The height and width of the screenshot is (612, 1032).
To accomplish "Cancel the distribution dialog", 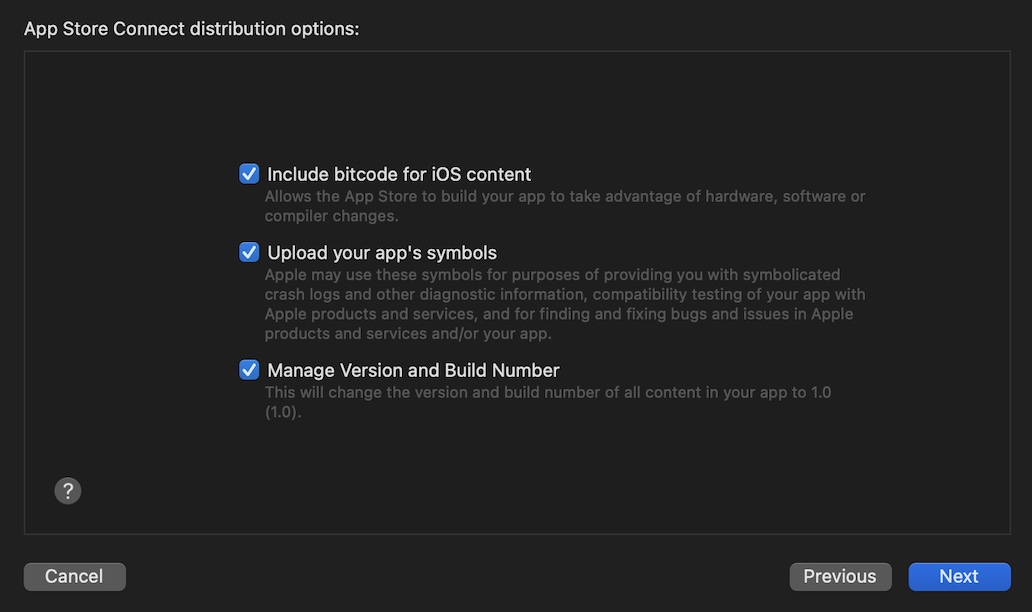I will (x=75, y=576).
